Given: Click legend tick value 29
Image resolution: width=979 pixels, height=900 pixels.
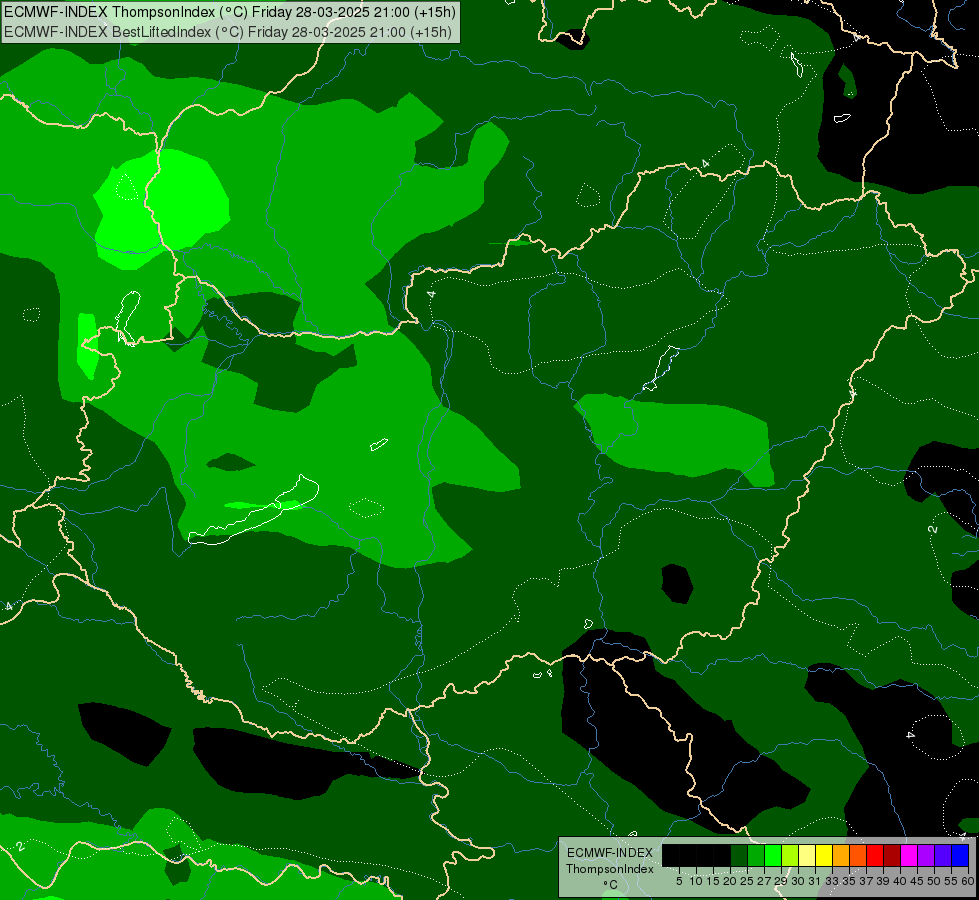Looking at the screenshot, I should click(780, 881).
